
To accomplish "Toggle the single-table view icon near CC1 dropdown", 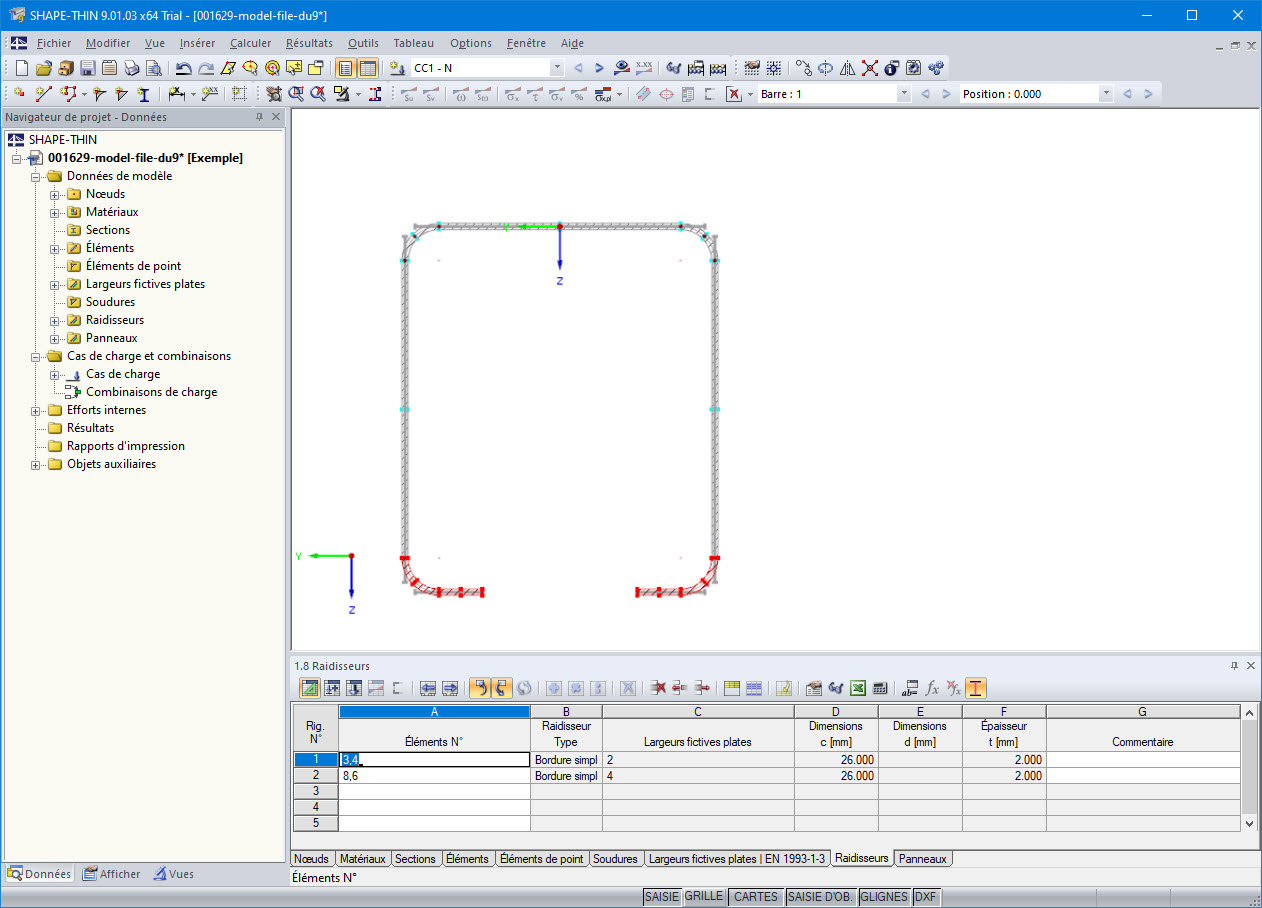I will (x=344, y=67).
